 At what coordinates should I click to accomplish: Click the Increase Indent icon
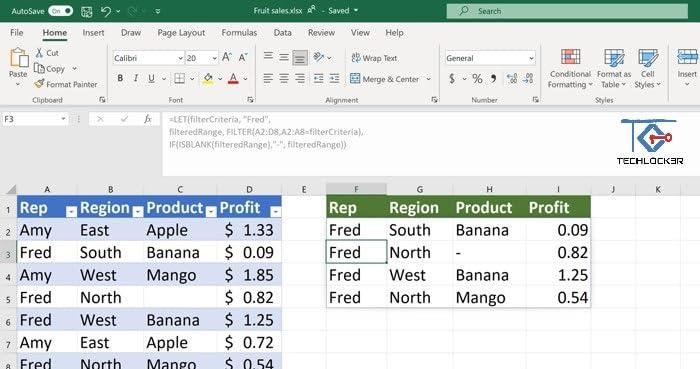point(334,79)
